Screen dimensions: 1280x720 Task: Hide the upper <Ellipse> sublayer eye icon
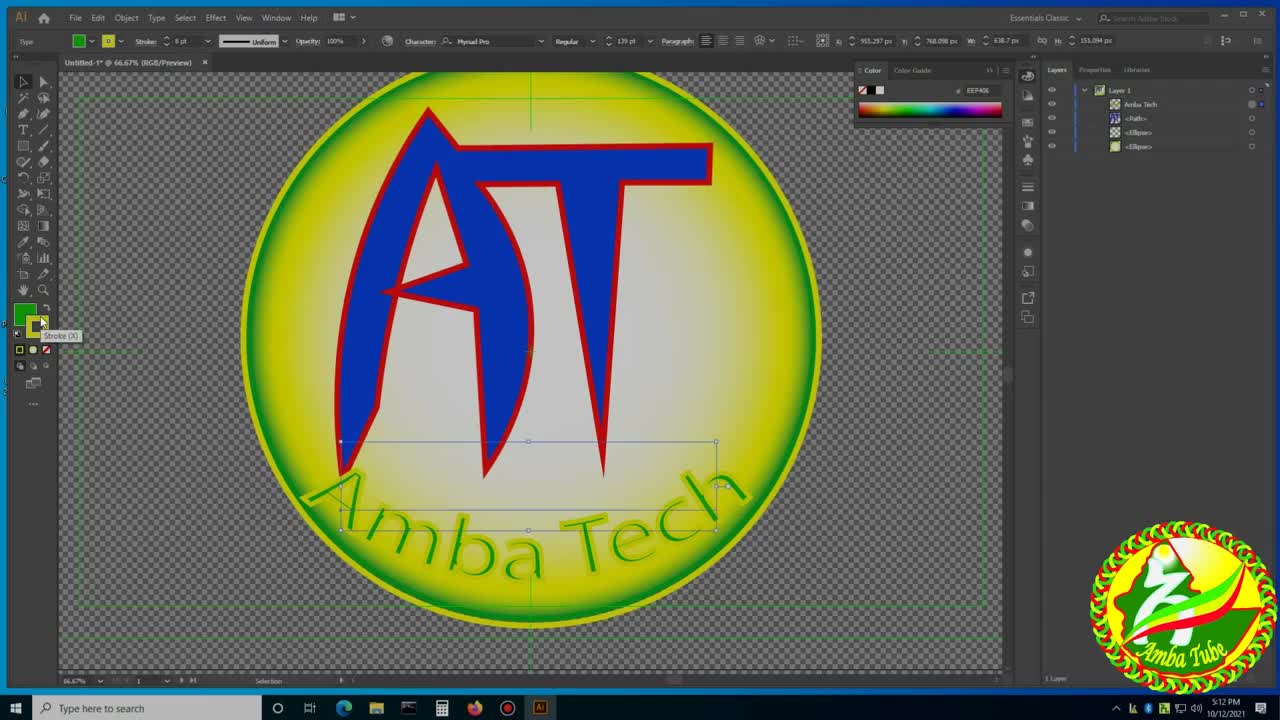point(1051,132)
